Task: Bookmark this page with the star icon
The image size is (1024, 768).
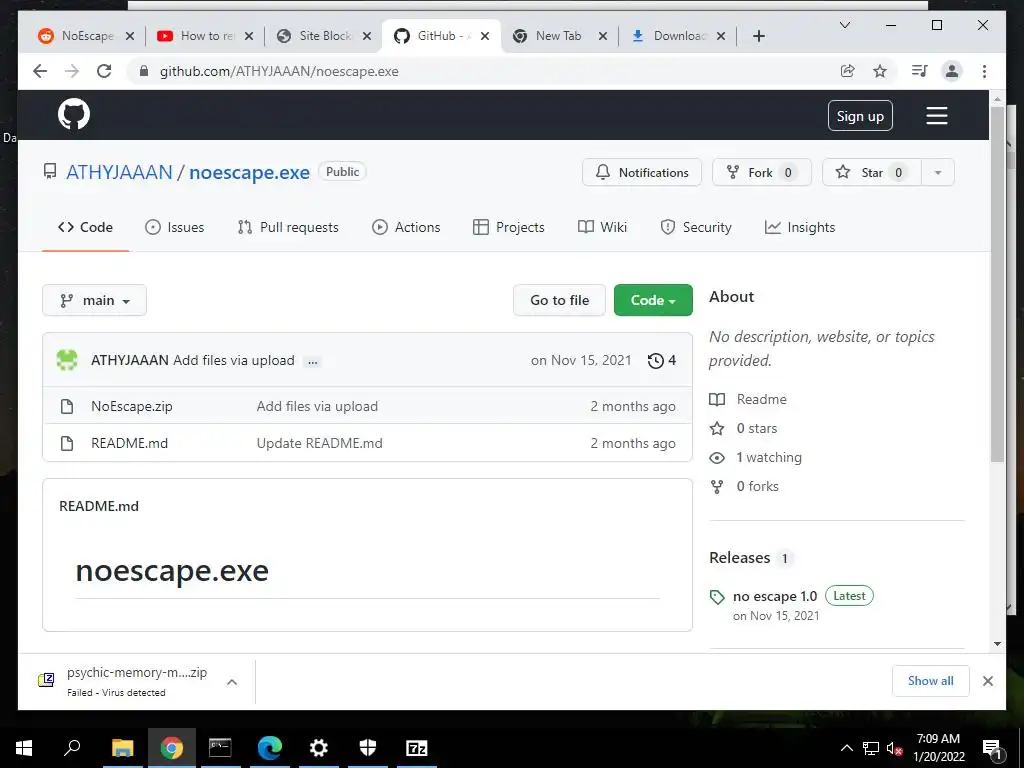Action: point(880,71)
